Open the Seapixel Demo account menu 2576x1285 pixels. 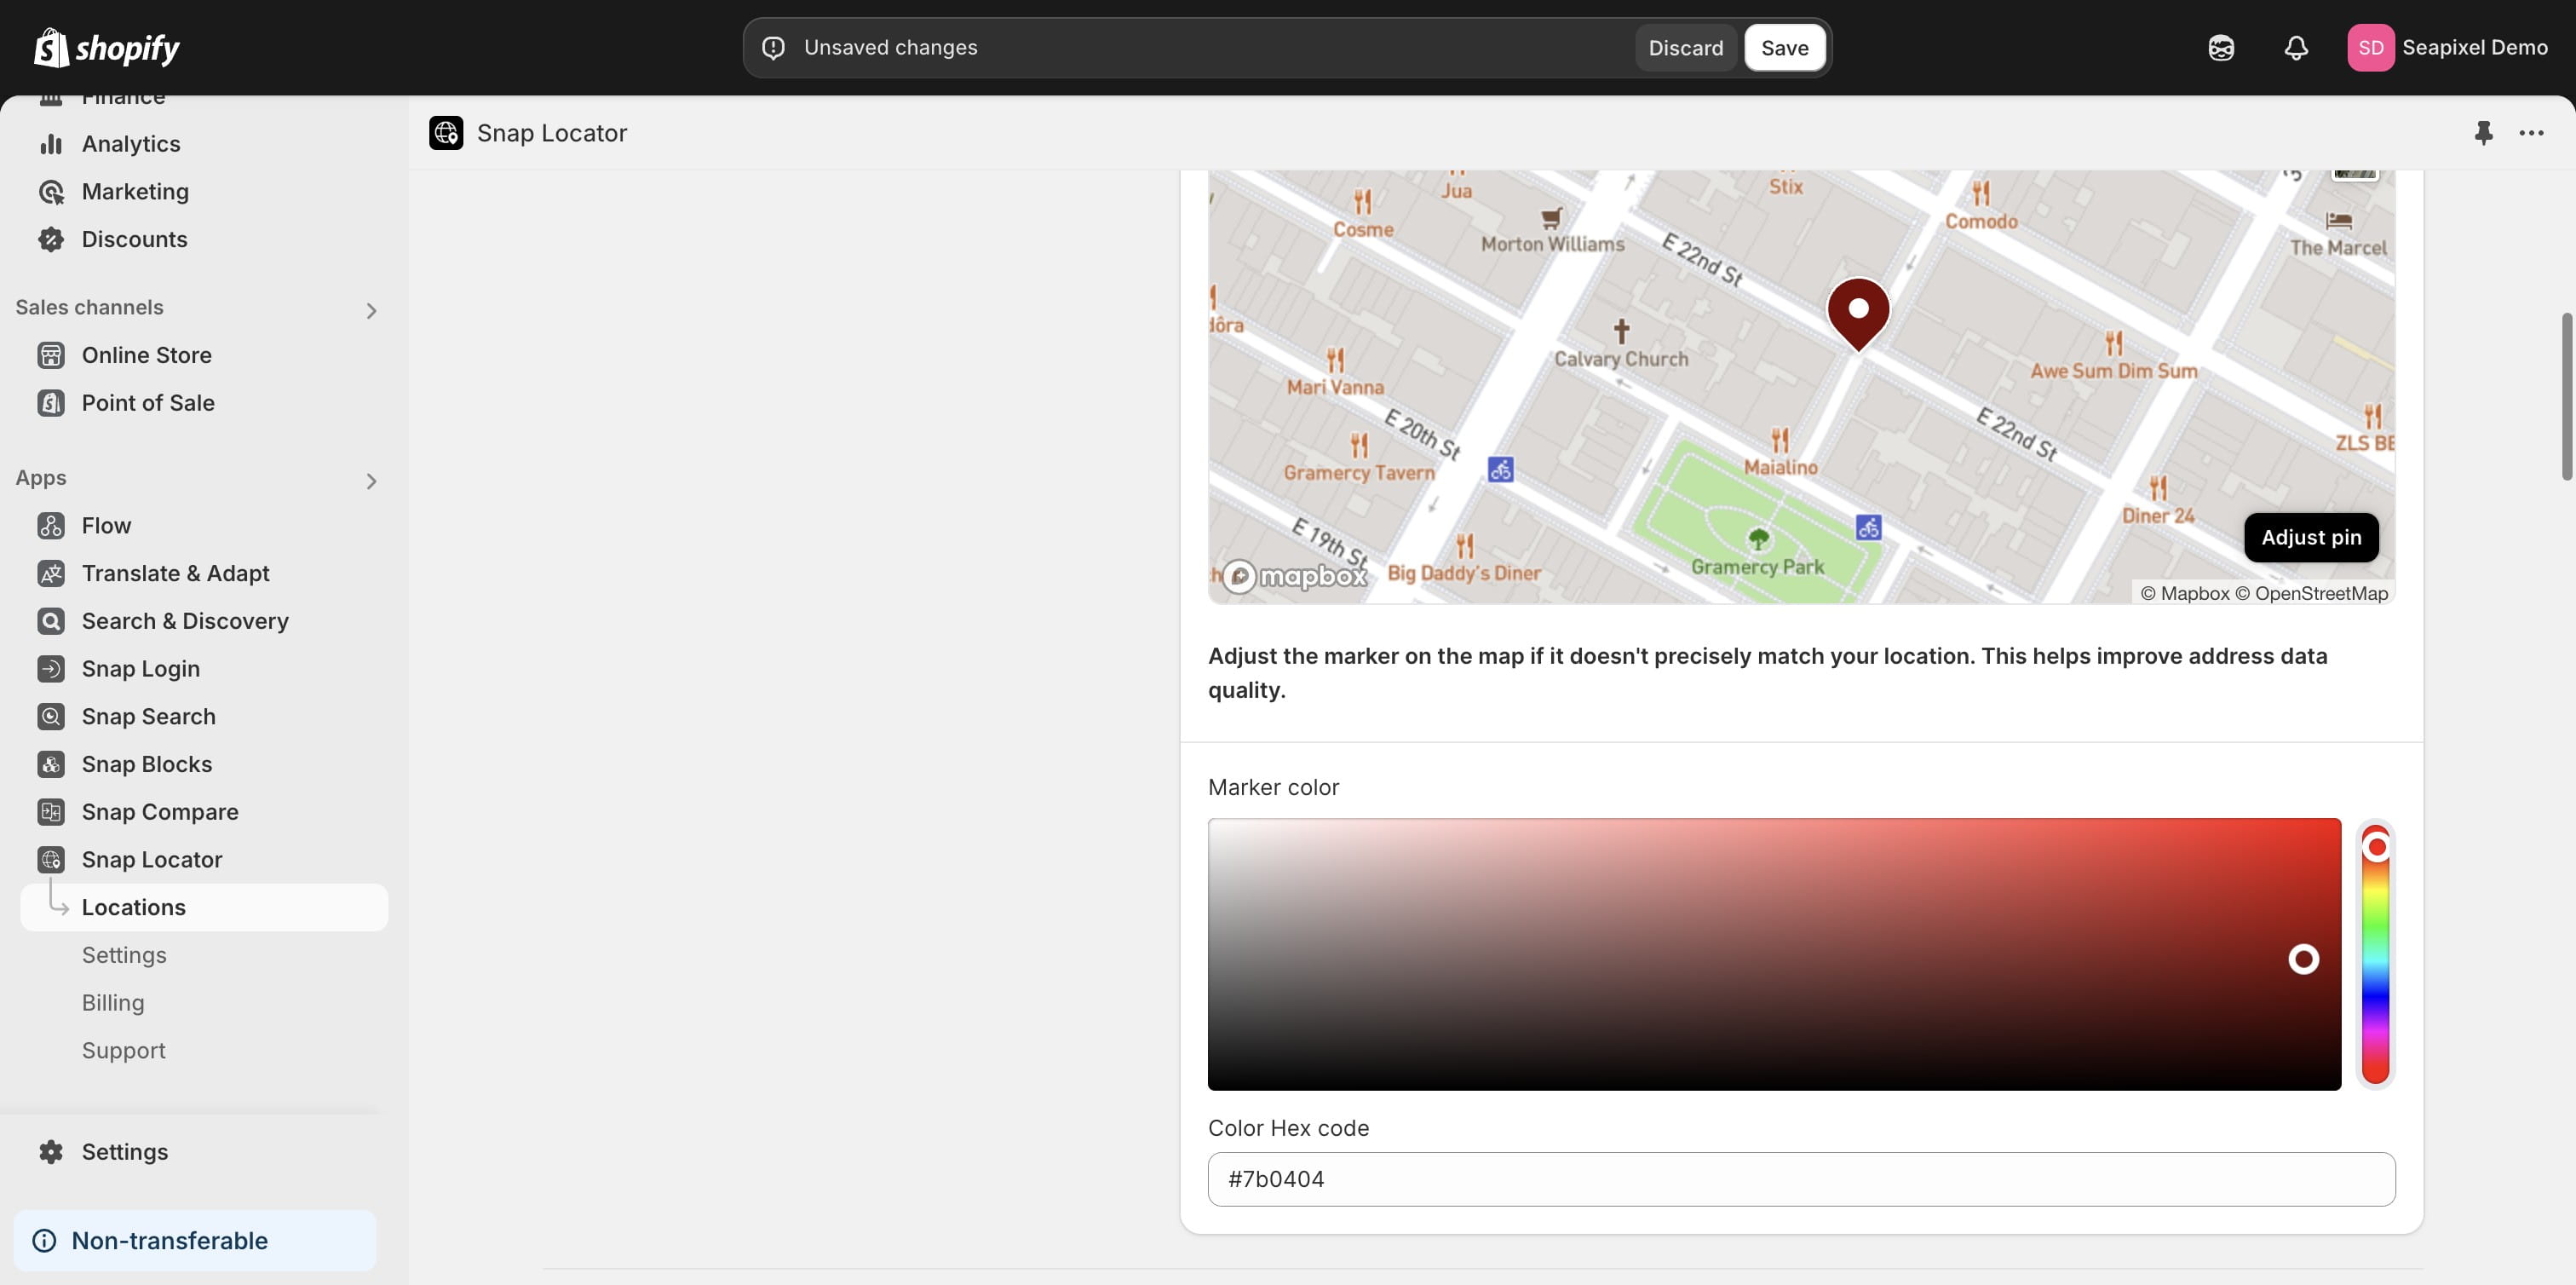(2447, 48)
